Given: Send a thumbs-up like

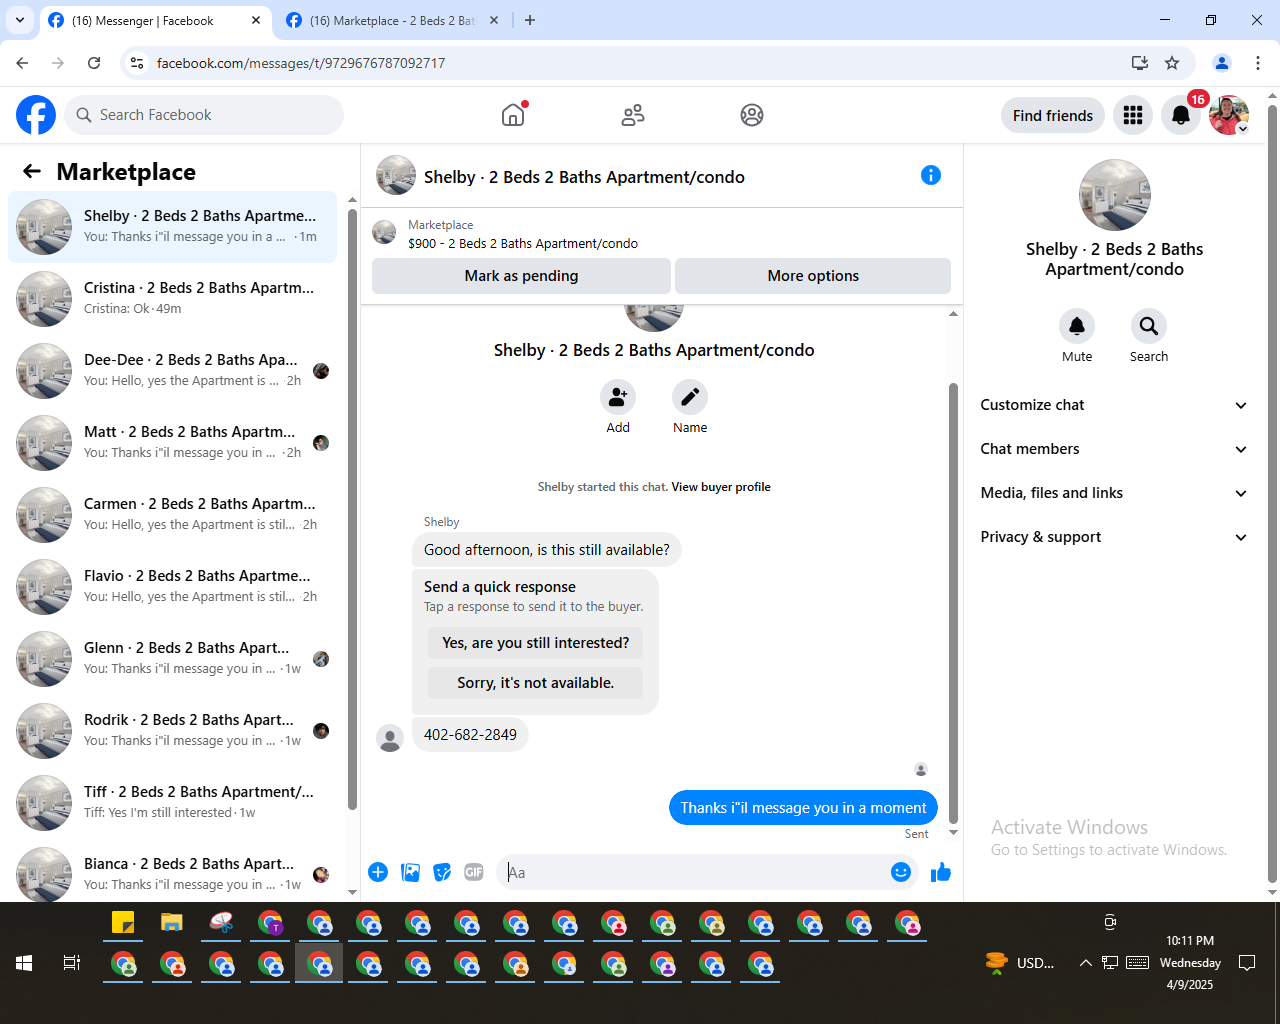Looking at the screenshot, I should pos(941,872).
